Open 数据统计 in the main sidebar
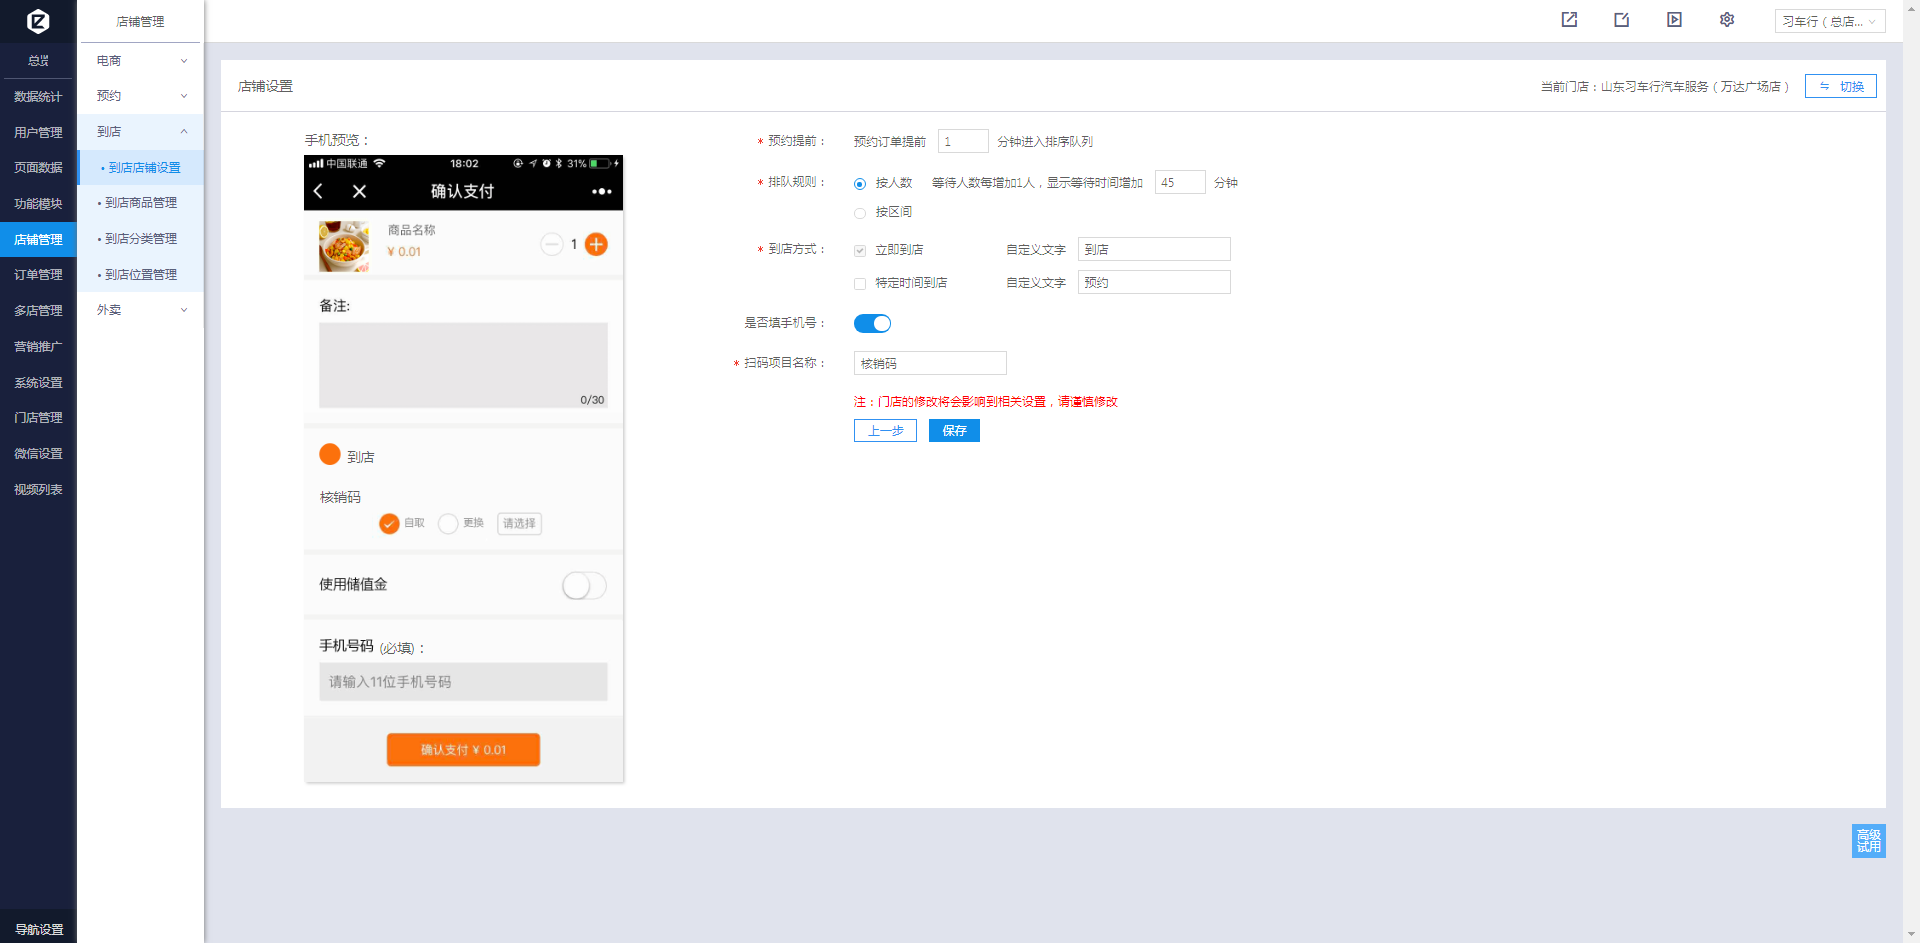The width and height of the screenshot is (1920, 943). tap(38, 97)
